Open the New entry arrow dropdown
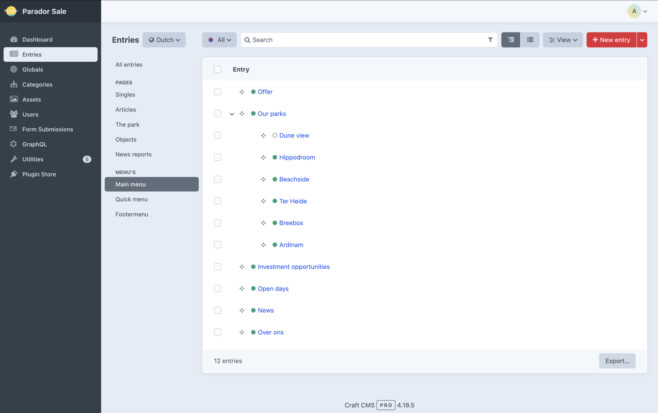 [642, 40]
